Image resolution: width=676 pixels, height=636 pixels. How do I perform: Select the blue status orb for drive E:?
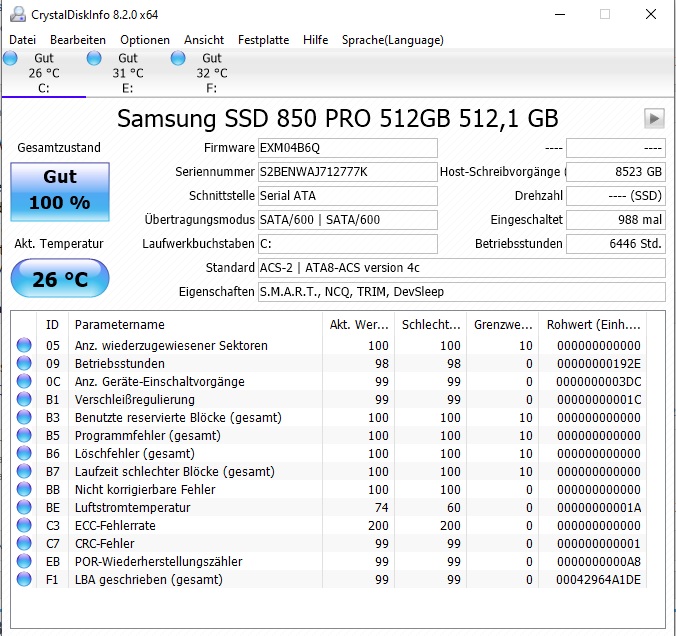94,58
